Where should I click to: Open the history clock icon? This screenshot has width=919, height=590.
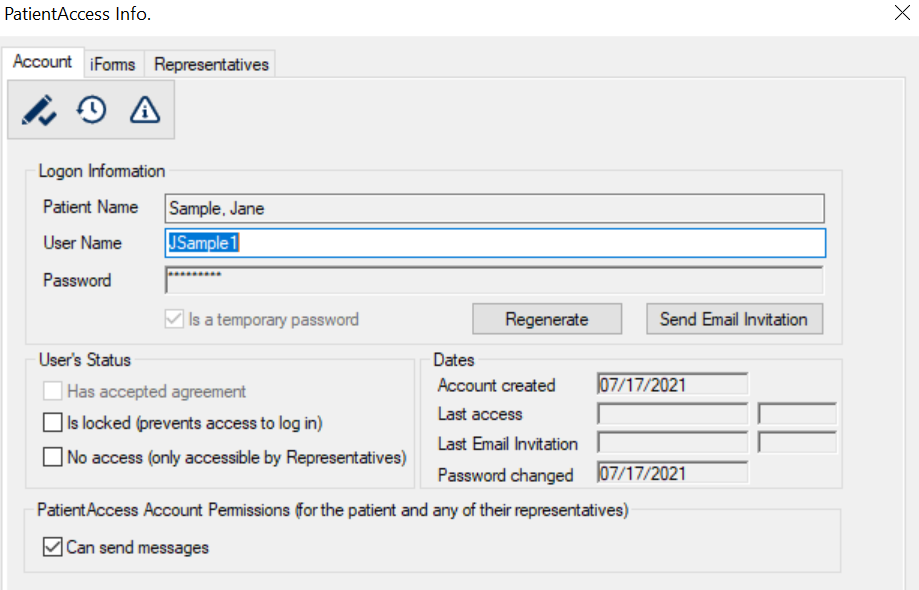coord(91,110)
